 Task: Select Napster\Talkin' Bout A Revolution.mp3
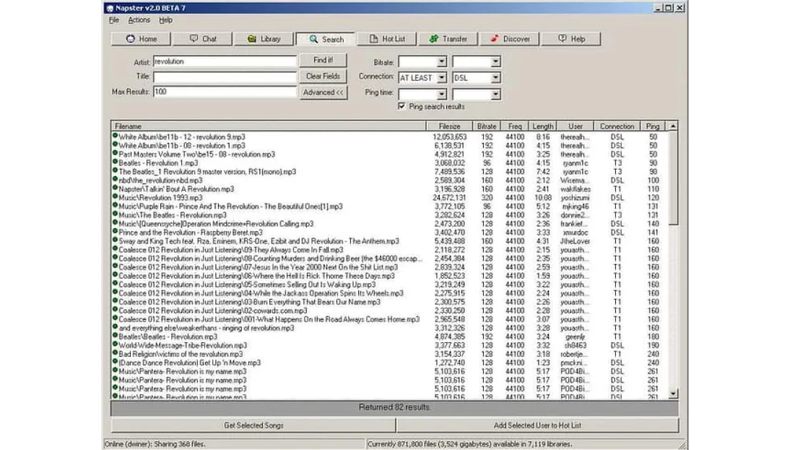(x=390, y=189)
